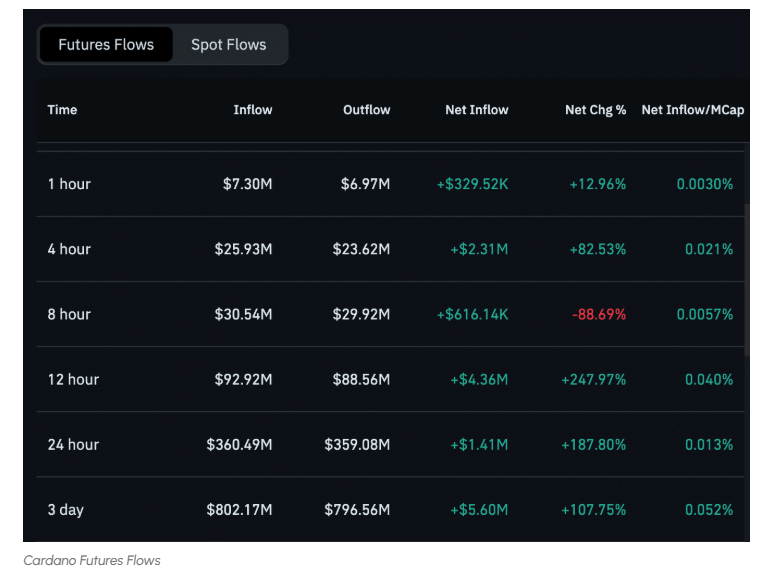Click the Inflow column header
This screenshot has width=772, height=578.
click(253, 110)
